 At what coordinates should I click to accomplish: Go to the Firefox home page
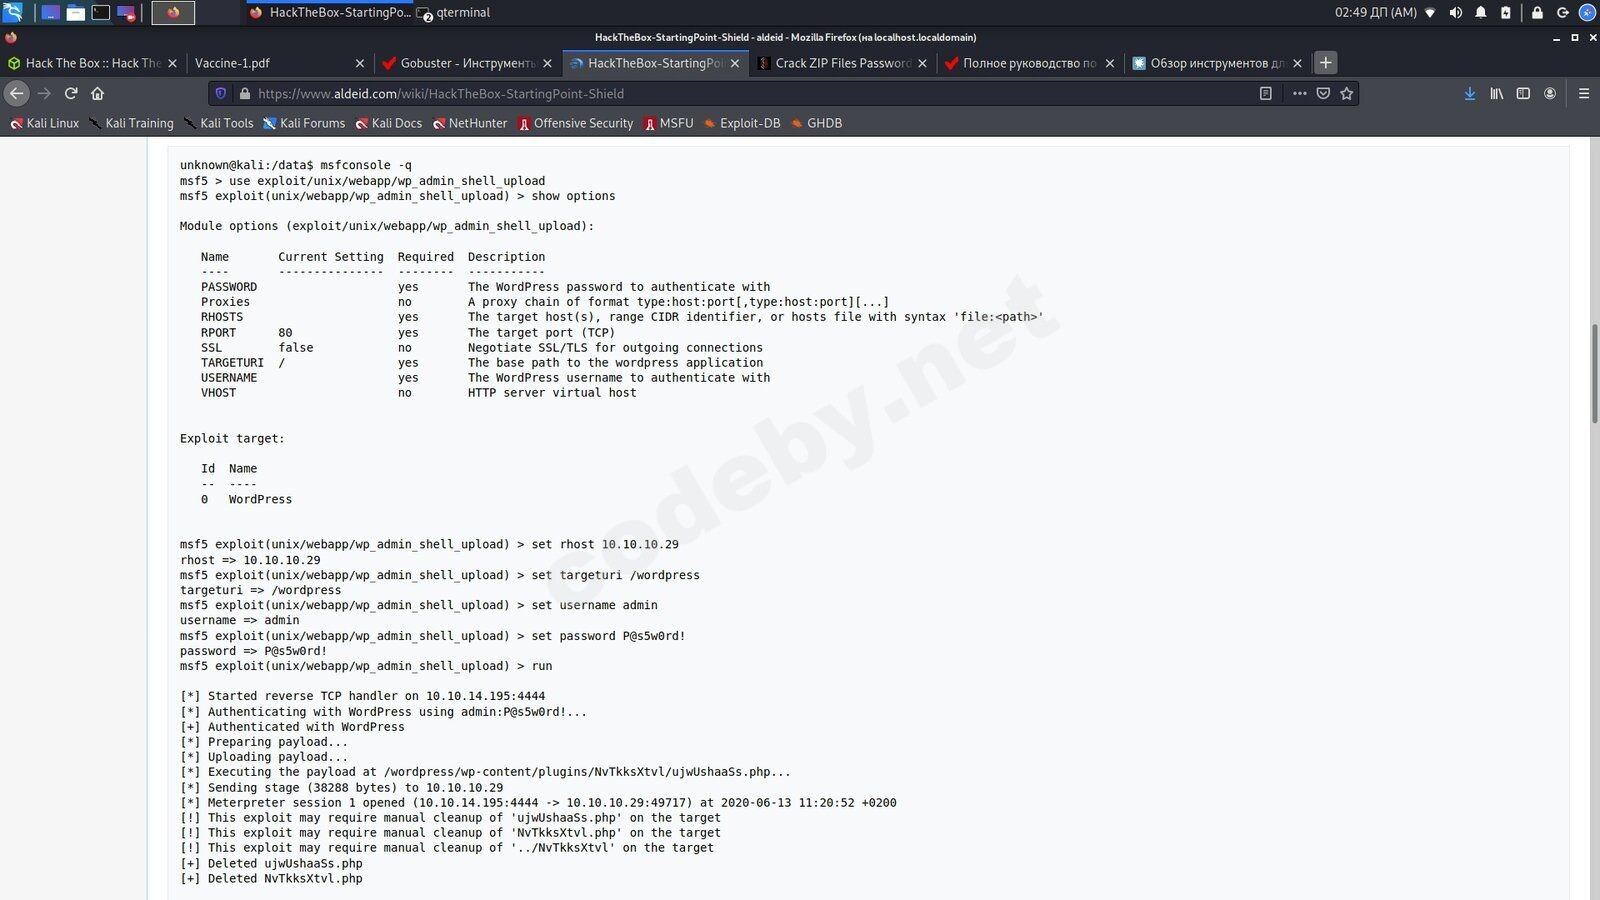coord(97,93)
